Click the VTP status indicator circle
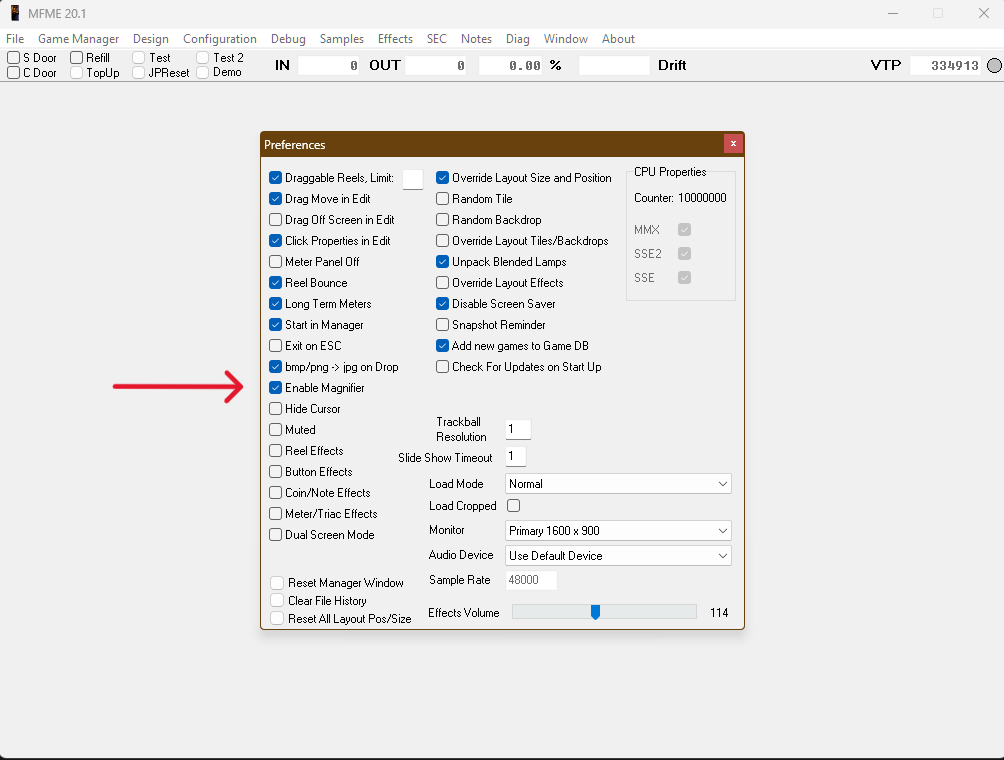 [x=993, y=66]
